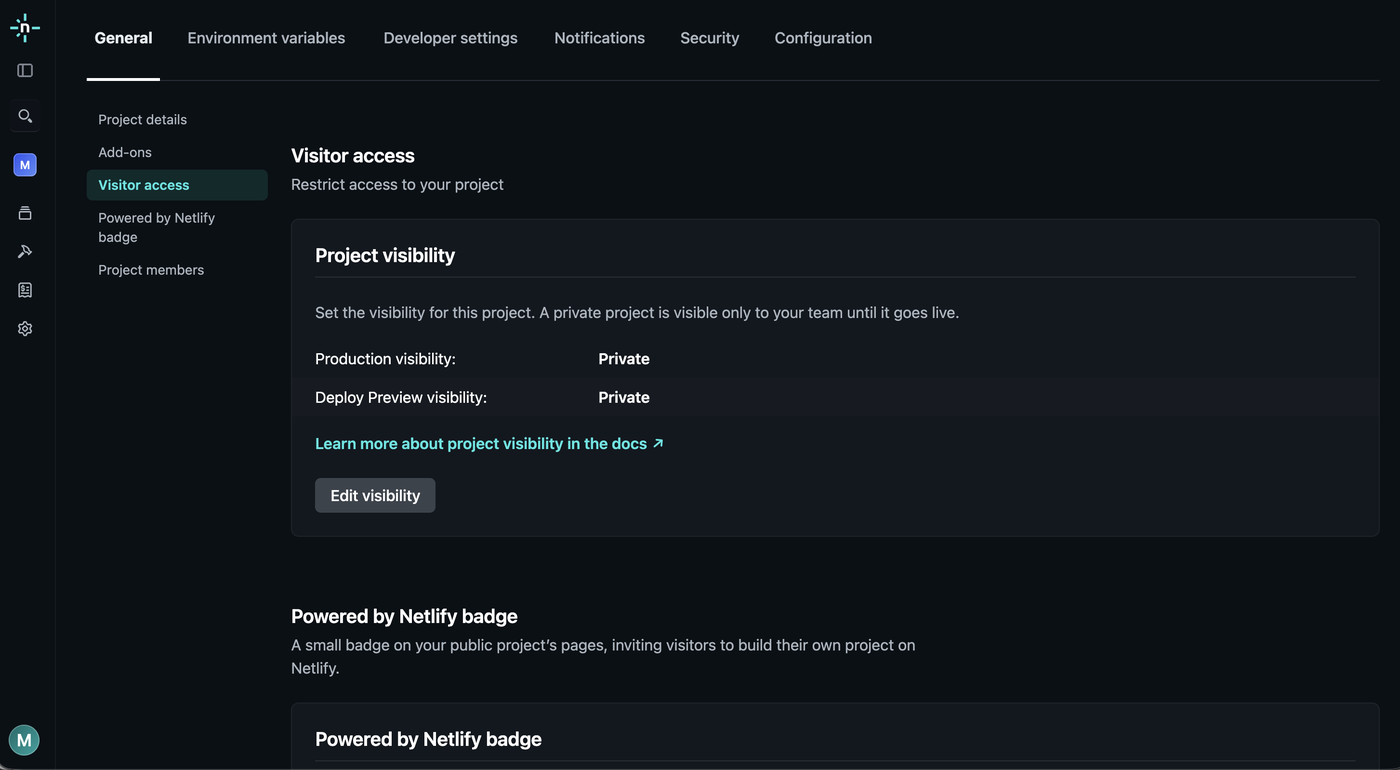Click the Production visibility label

(x=385, y=359)
